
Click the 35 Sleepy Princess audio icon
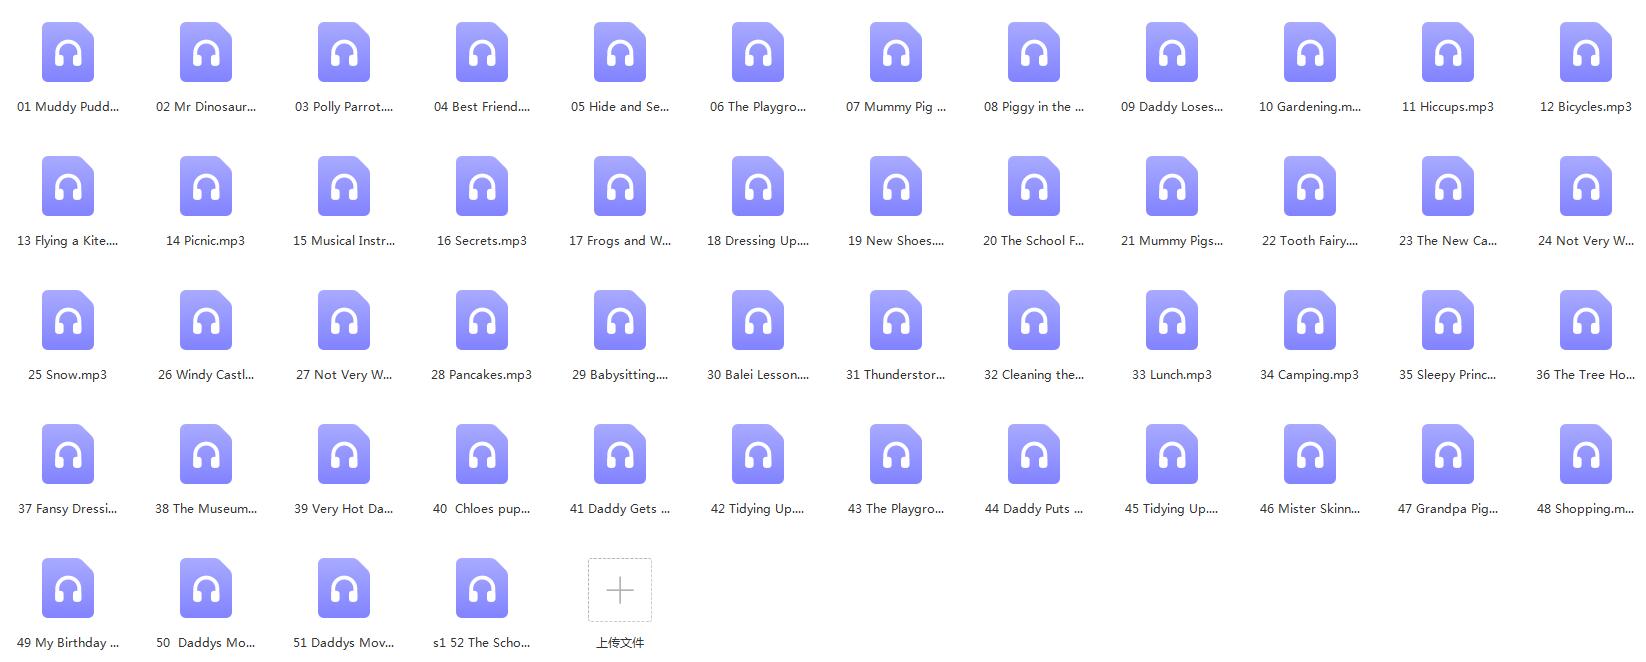pos(1448,320)
